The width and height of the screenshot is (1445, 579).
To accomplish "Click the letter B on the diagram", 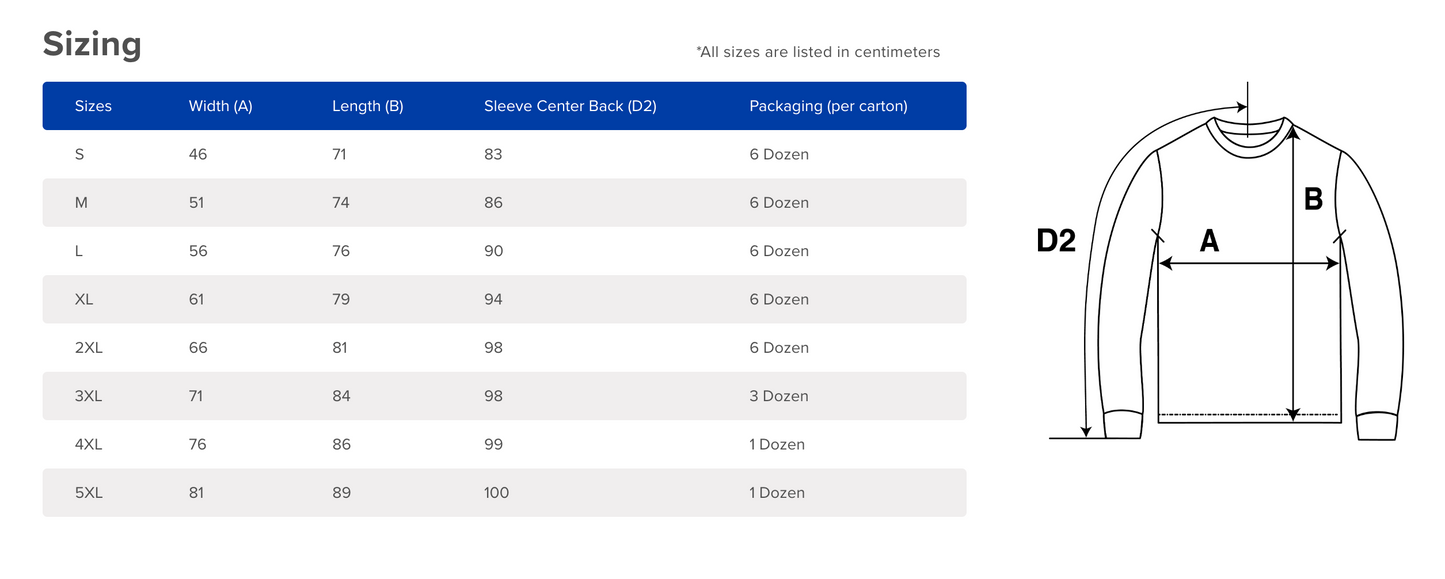I will (x=1313, y=200).
